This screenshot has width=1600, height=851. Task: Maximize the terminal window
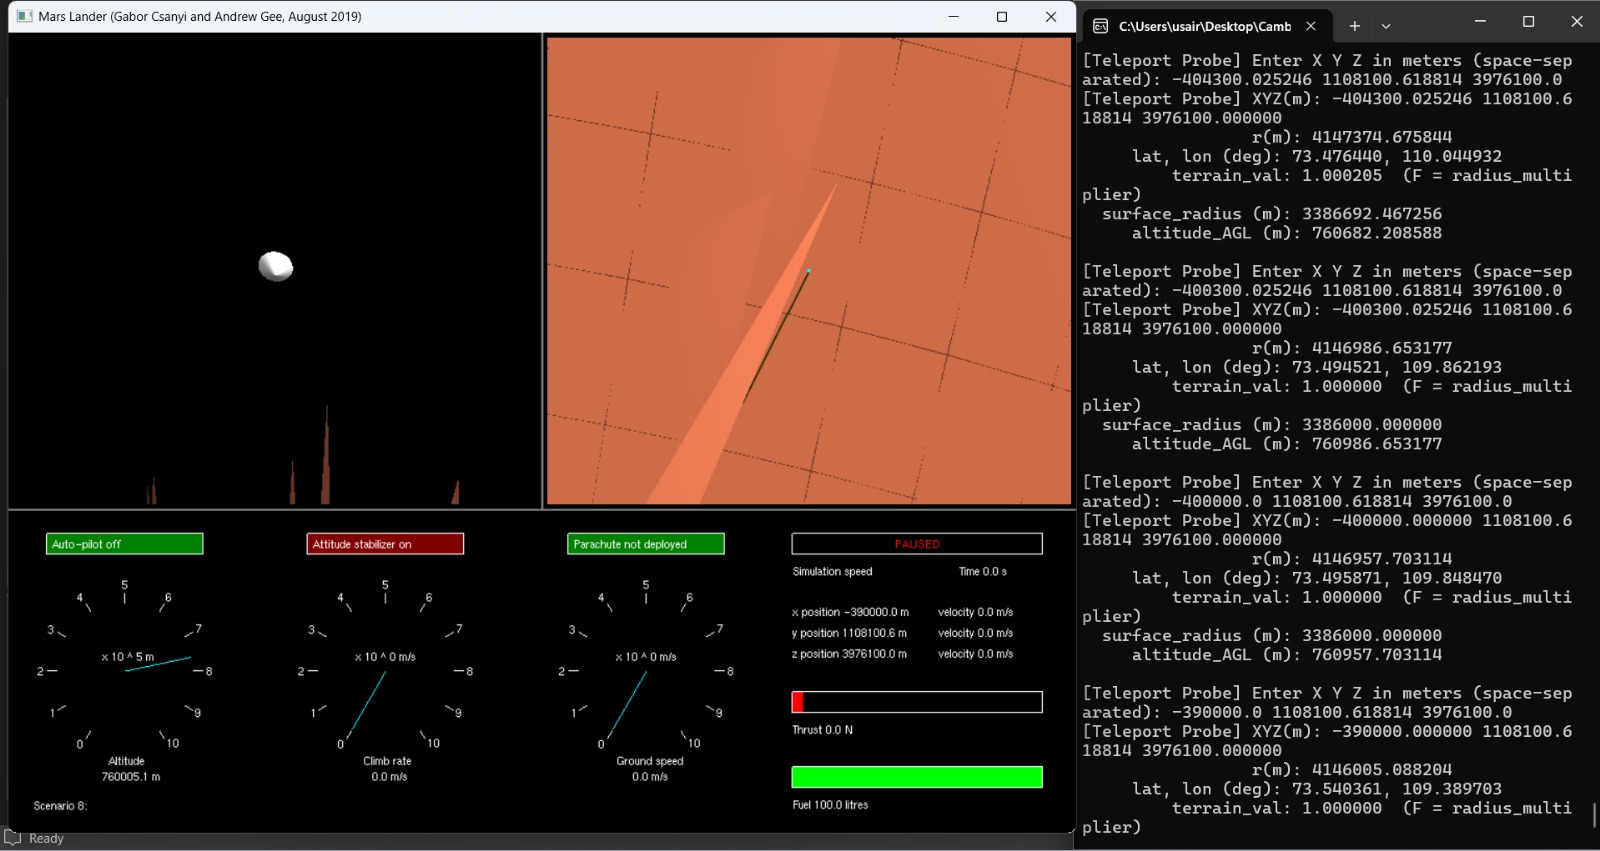[1528, 21]
